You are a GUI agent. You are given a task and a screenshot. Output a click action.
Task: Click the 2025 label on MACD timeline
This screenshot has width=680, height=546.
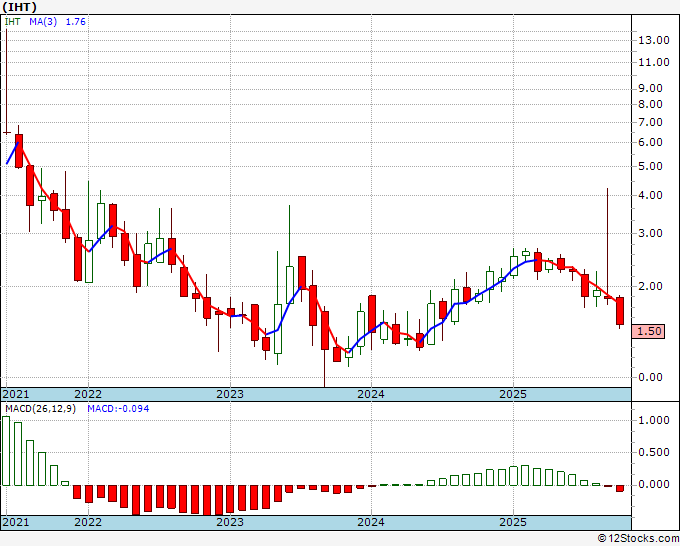click(x=513, y=522)
